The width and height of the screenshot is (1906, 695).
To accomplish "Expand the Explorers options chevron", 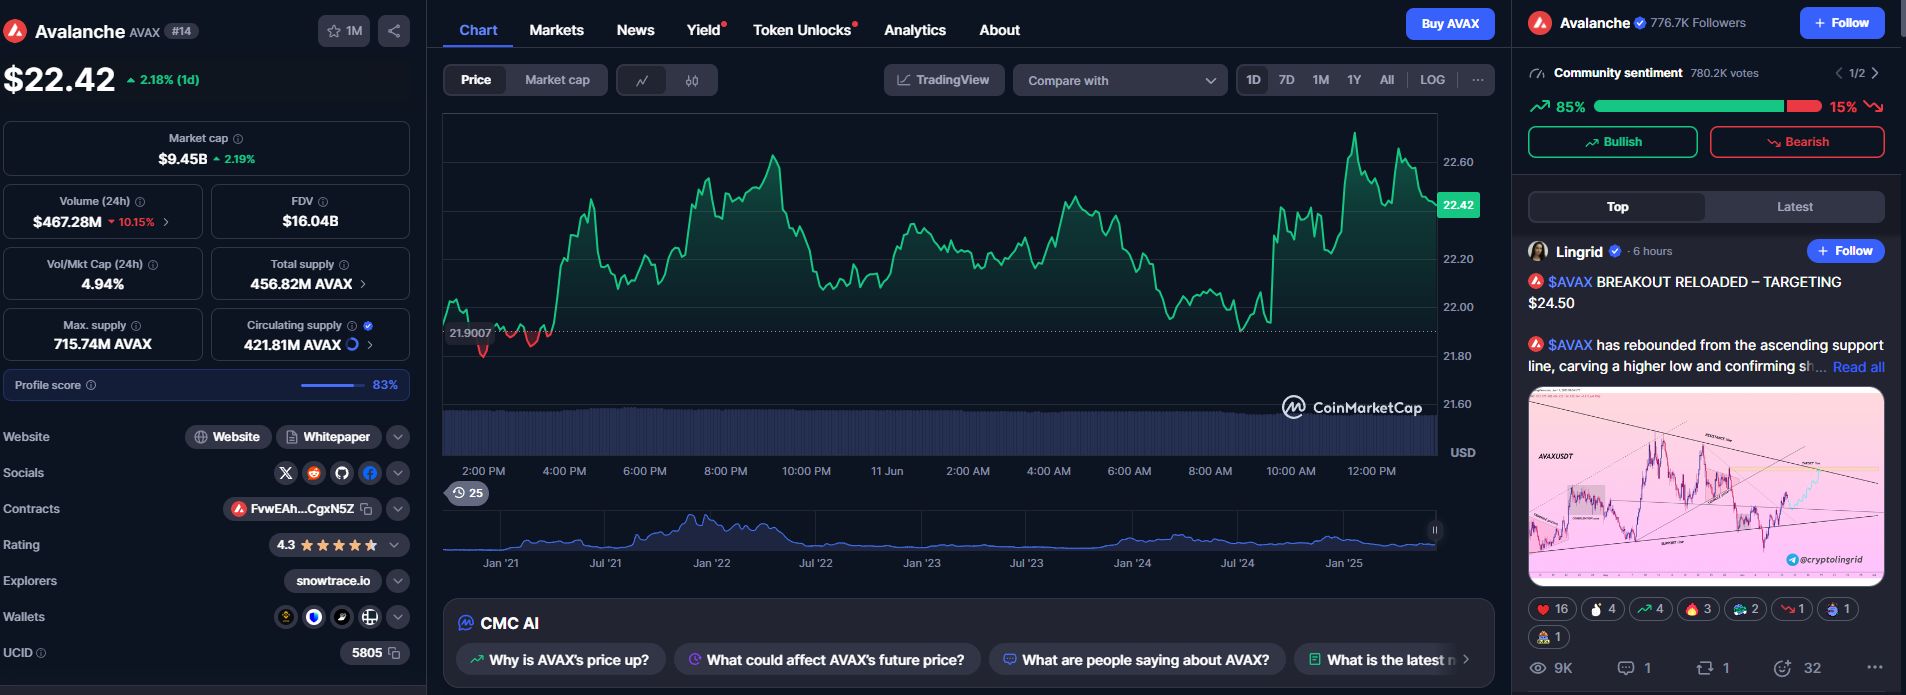I will 398,581.
